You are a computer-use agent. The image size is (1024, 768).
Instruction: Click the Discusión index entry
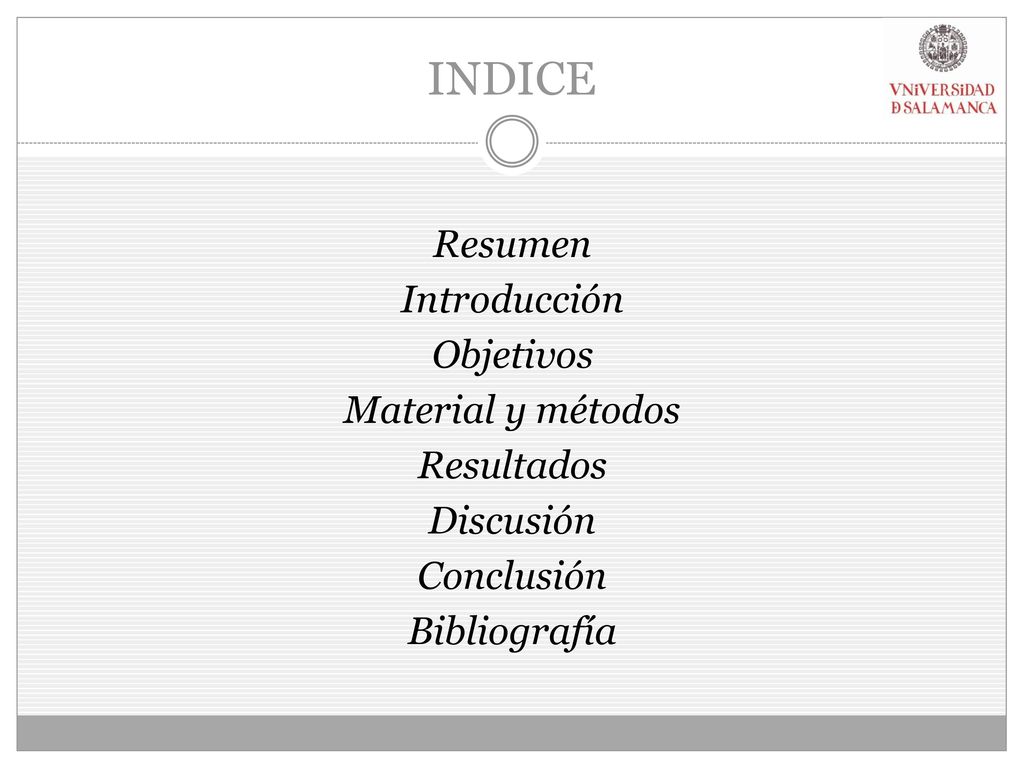[512, 520]
